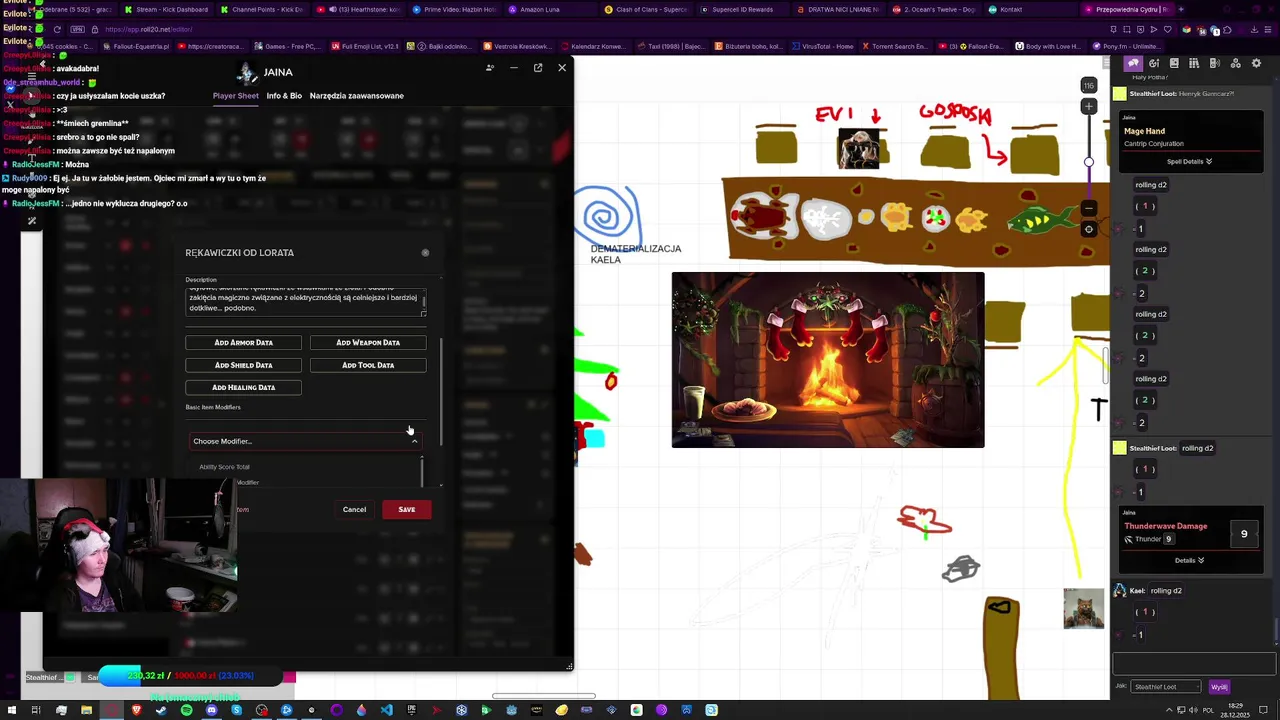Pop out the Jaina character sheet window
1280x720 pixels.
538,67
